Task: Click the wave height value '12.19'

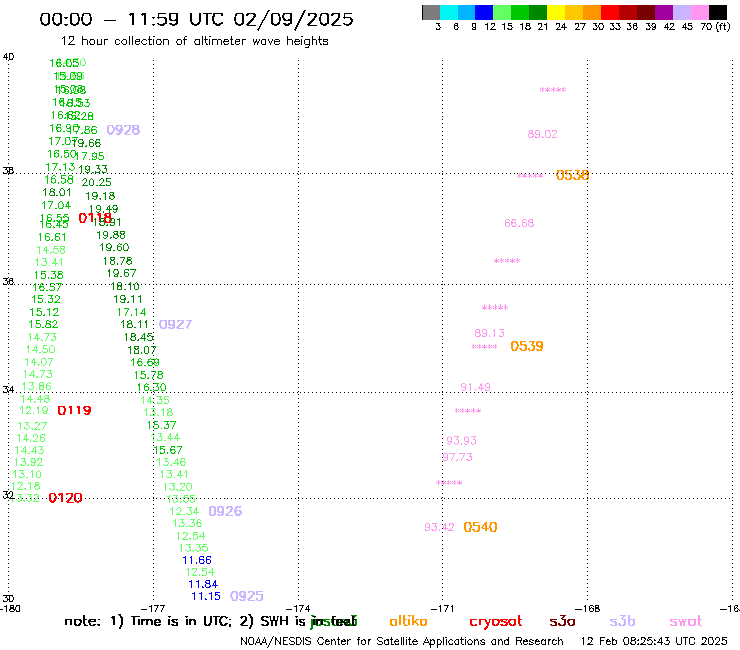Action: [34, 411]
